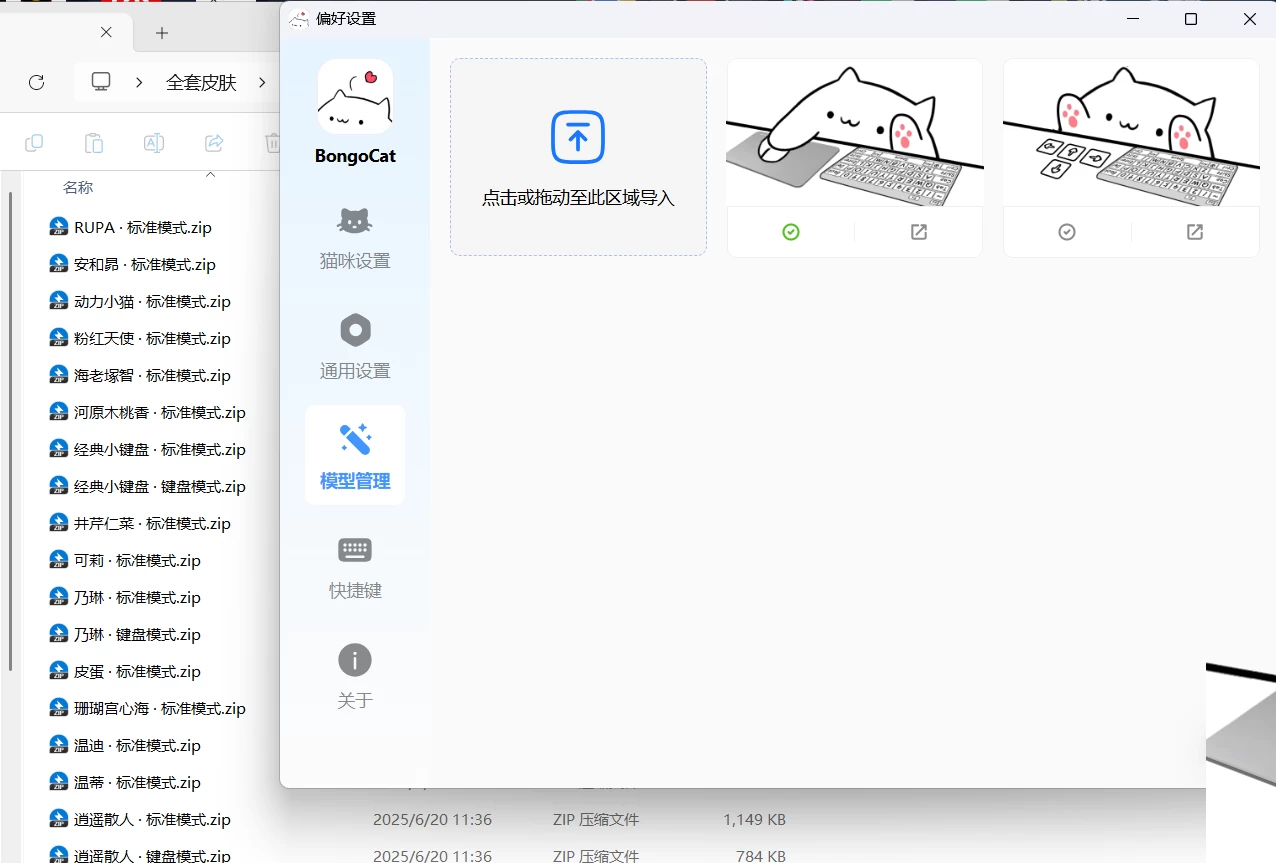Image resolution: width=1276 pixels, height=863 pixels.
Task: Open the 快捷键 shortcuts section
Action: [x=355, y=569]
